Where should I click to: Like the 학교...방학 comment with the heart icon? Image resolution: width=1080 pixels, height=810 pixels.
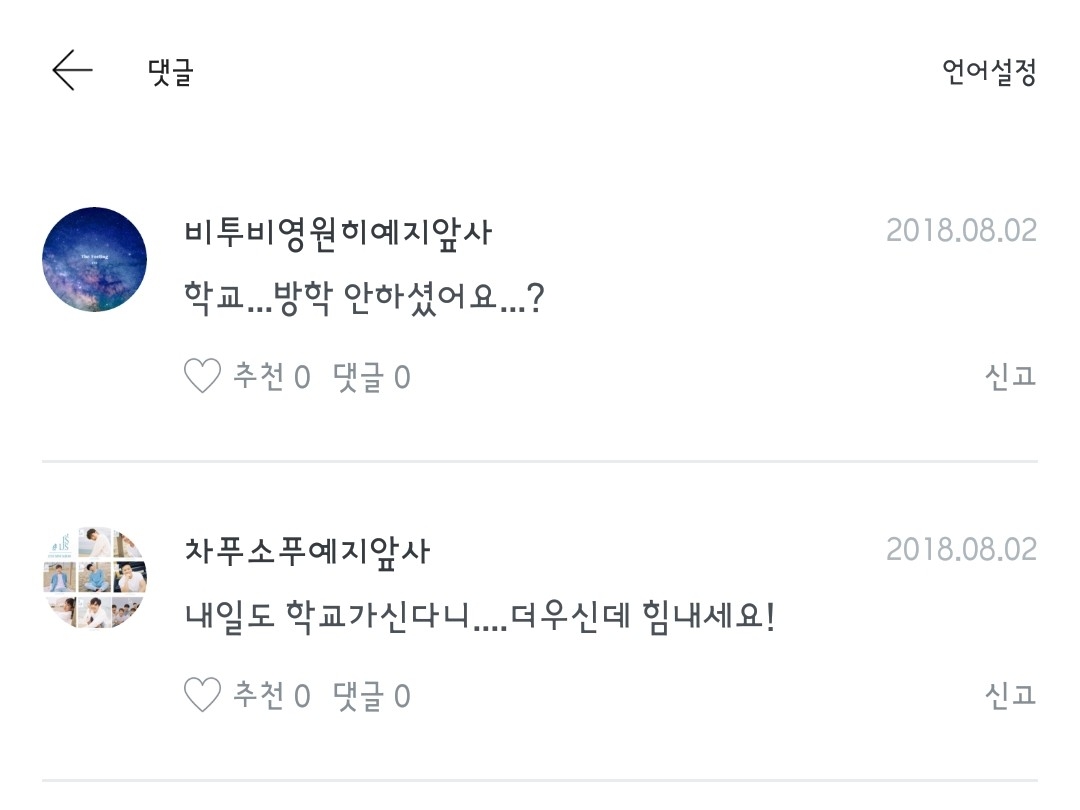click(202, 377)
